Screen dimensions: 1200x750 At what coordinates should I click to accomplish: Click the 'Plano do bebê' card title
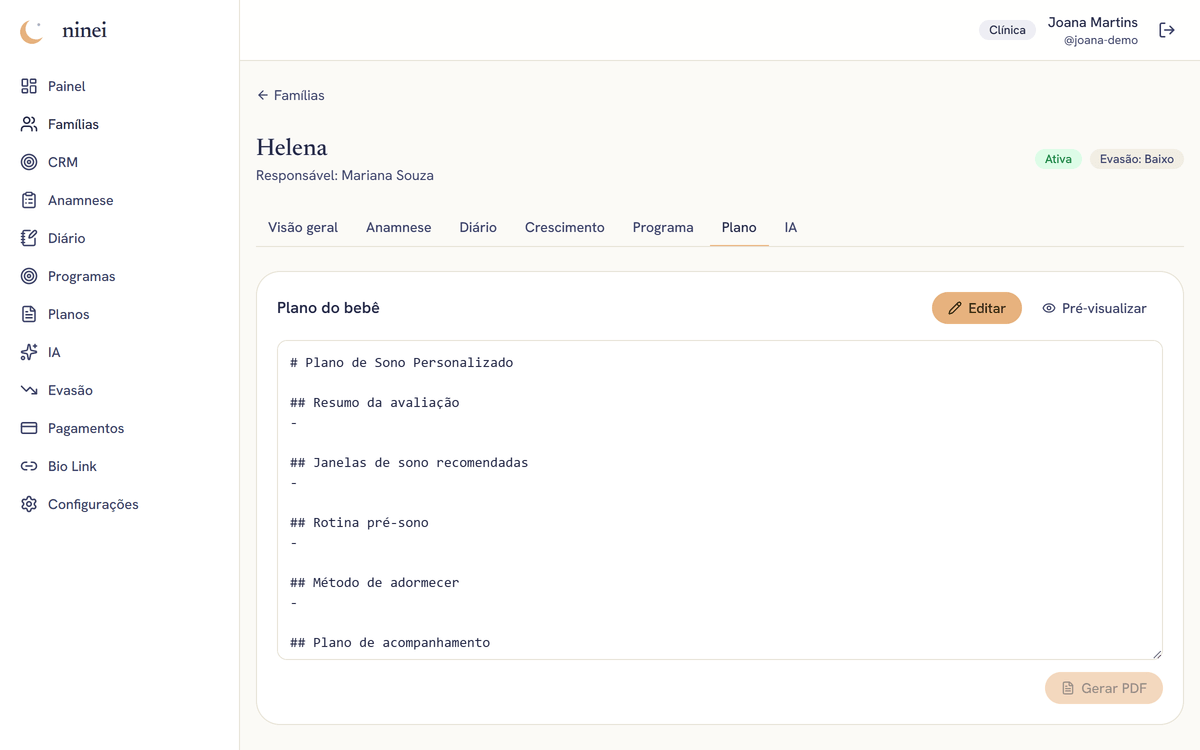click(x=328, y=308)
